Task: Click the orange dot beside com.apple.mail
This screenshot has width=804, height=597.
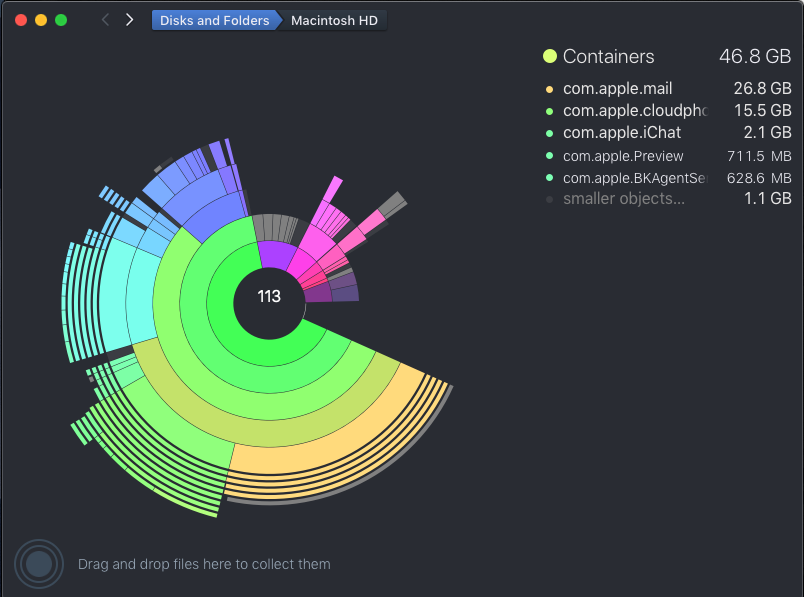Action: [548, 88]
